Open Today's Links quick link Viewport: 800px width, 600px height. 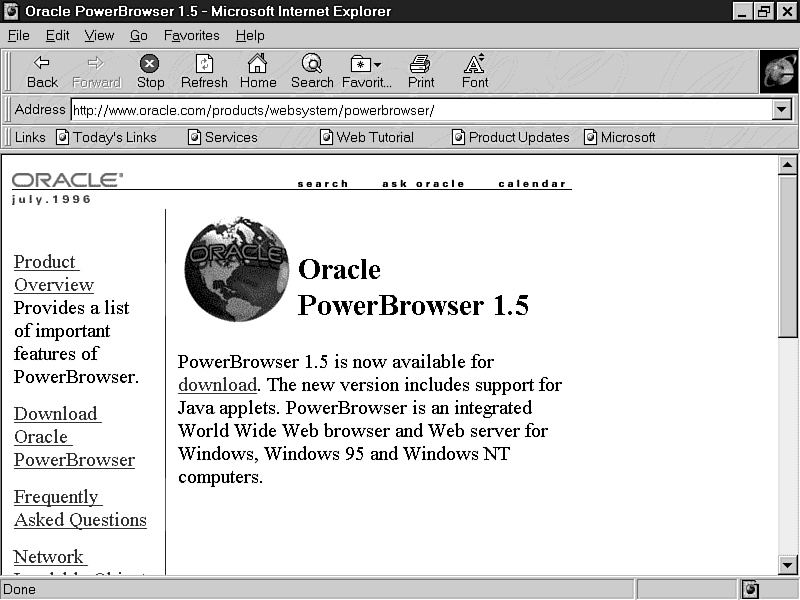point(106,137)
